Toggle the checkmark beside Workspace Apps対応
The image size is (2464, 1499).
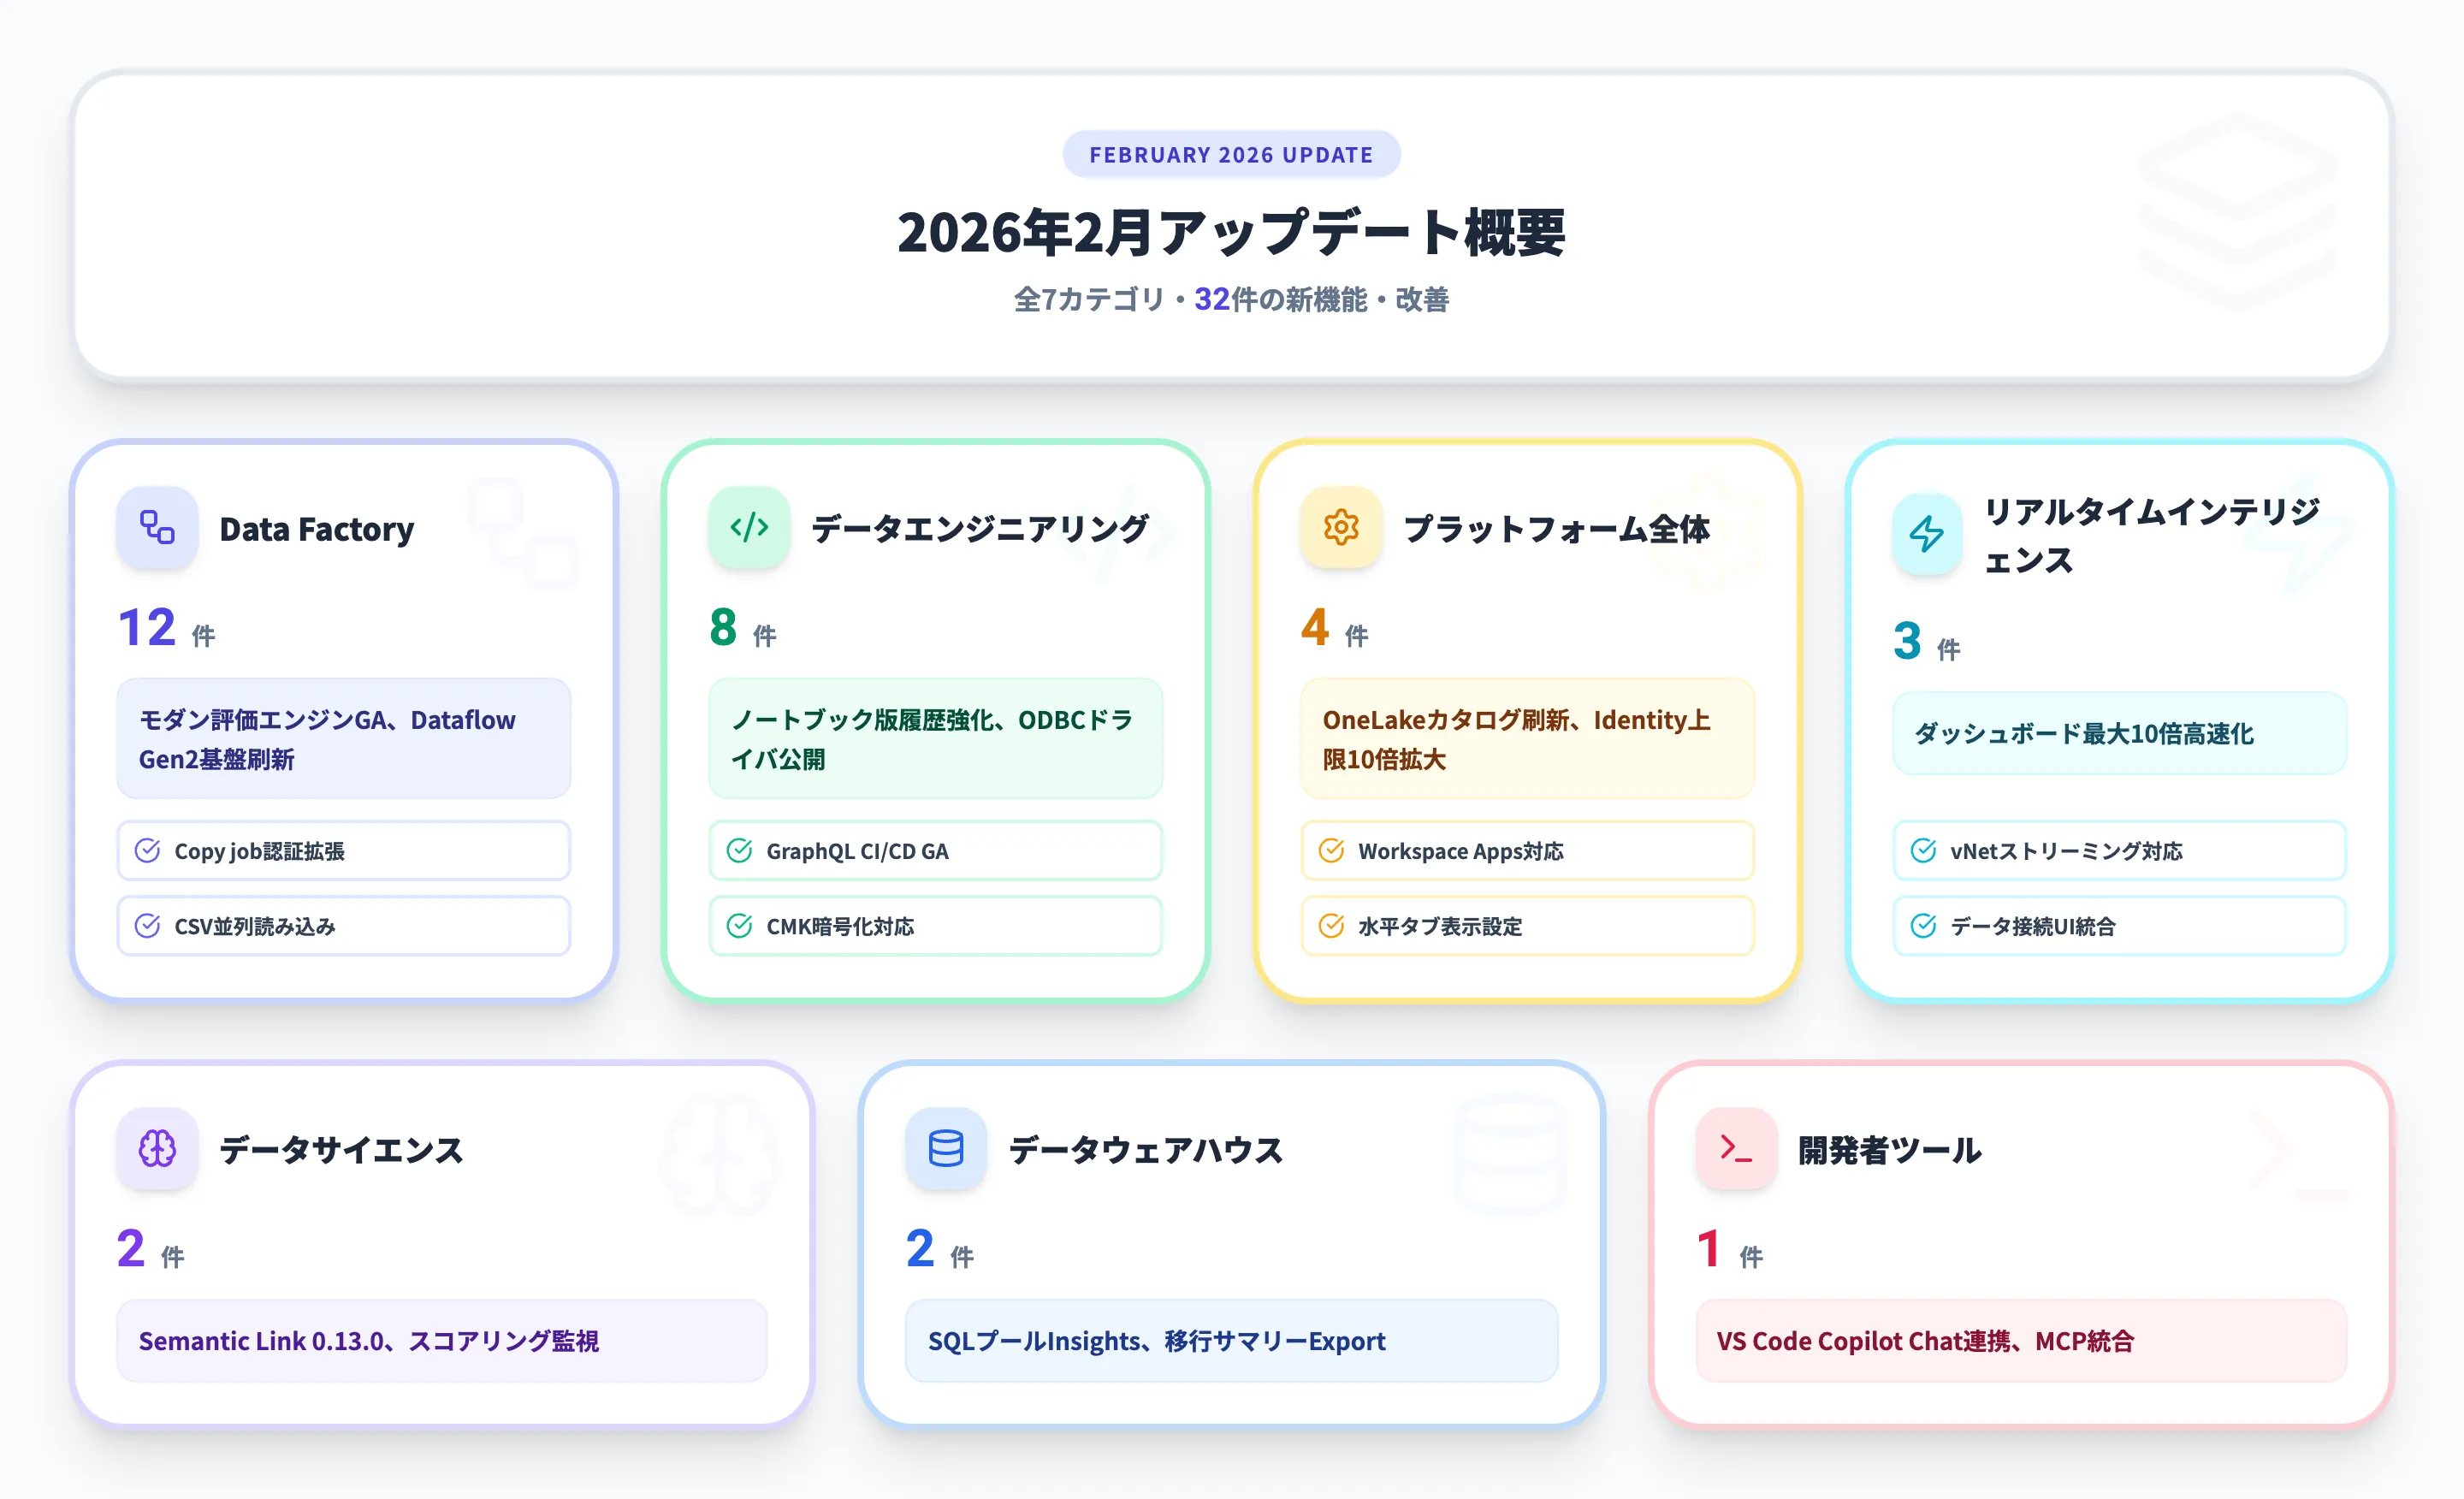click(1330, 851)
